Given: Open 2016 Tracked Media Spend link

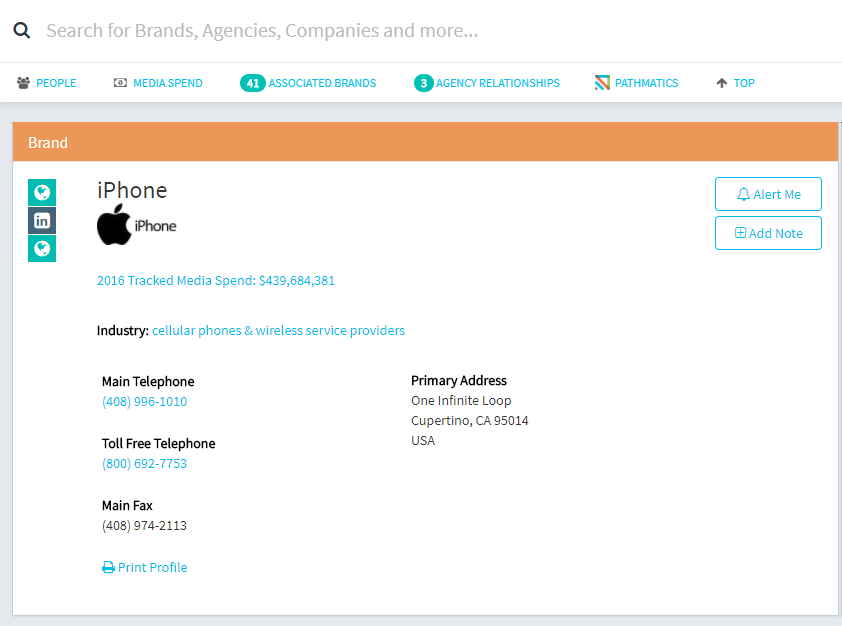Looking at the screenshot, I should 216,280.
